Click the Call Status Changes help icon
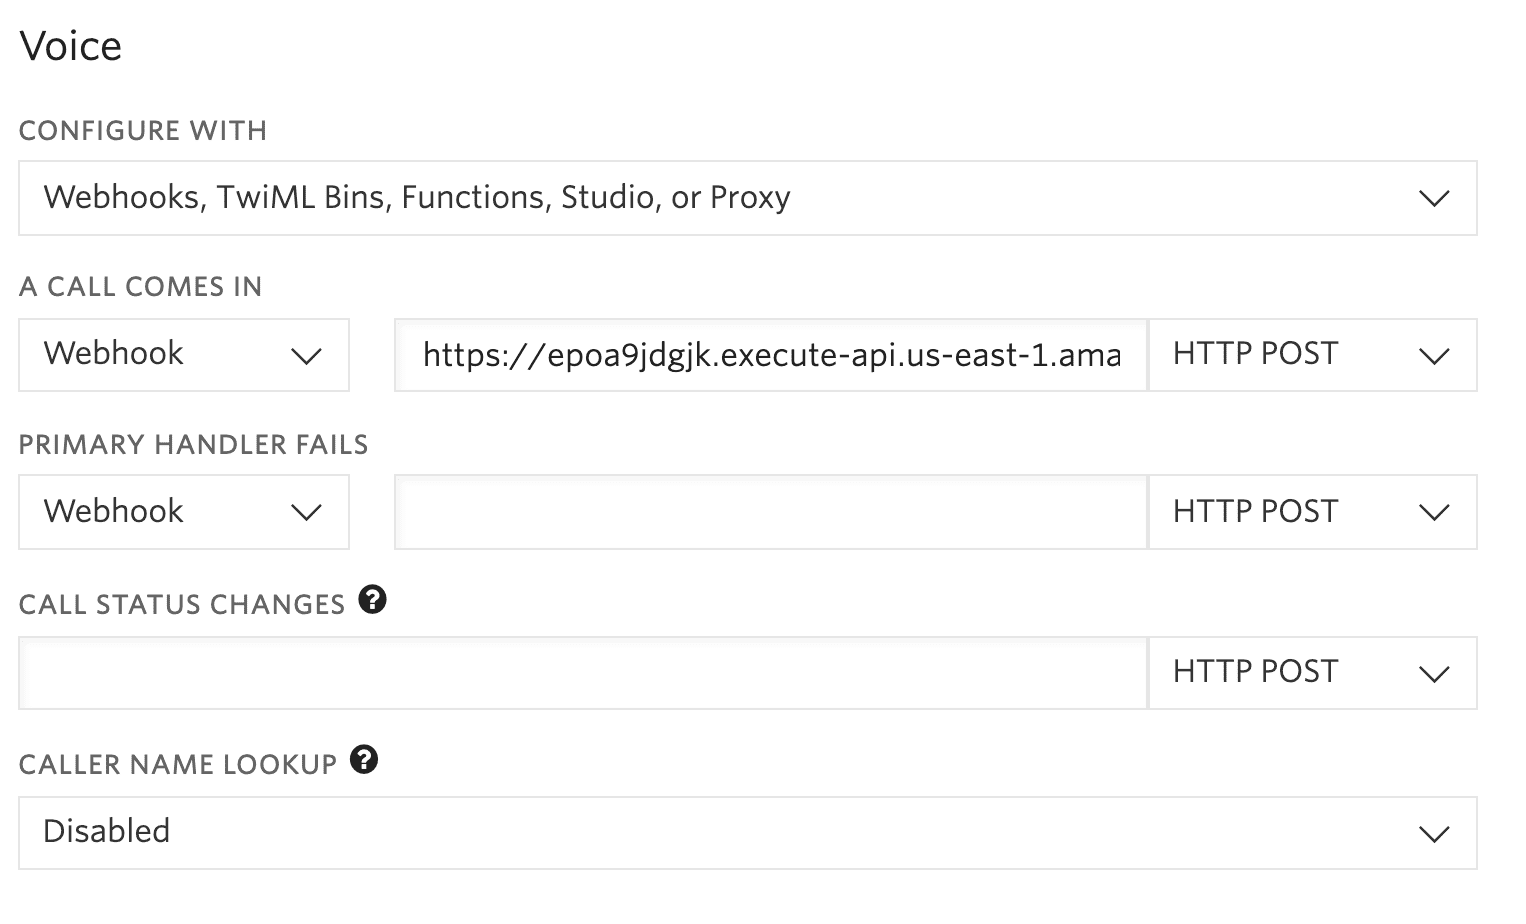Image resolution: width=1526 pixels, height=924 pixels. [x=372, y=600]
